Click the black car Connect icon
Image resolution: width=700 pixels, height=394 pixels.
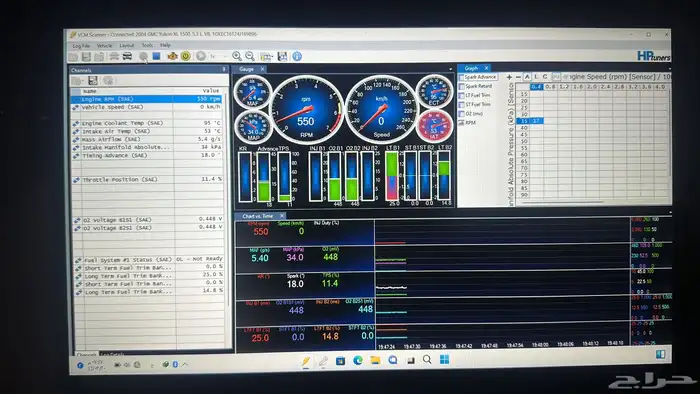click(x=127, y=56)
